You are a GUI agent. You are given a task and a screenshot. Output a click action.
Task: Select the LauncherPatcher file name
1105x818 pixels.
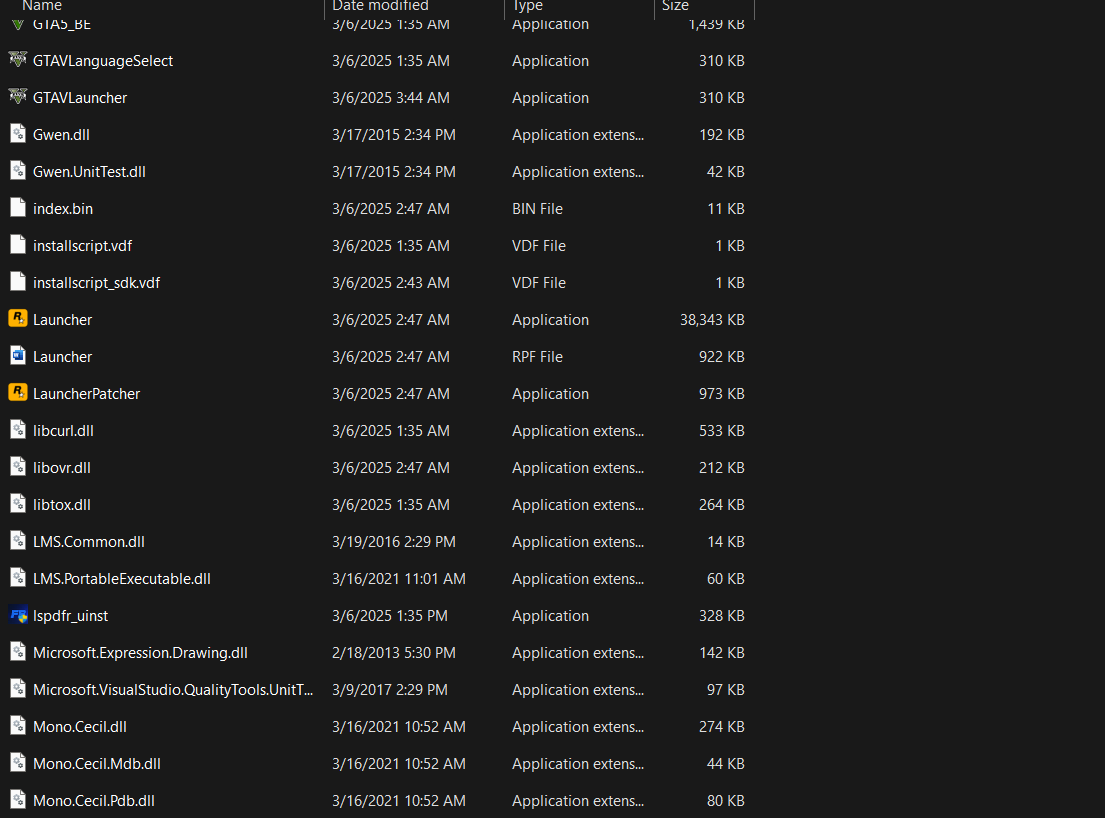(87, 394)
